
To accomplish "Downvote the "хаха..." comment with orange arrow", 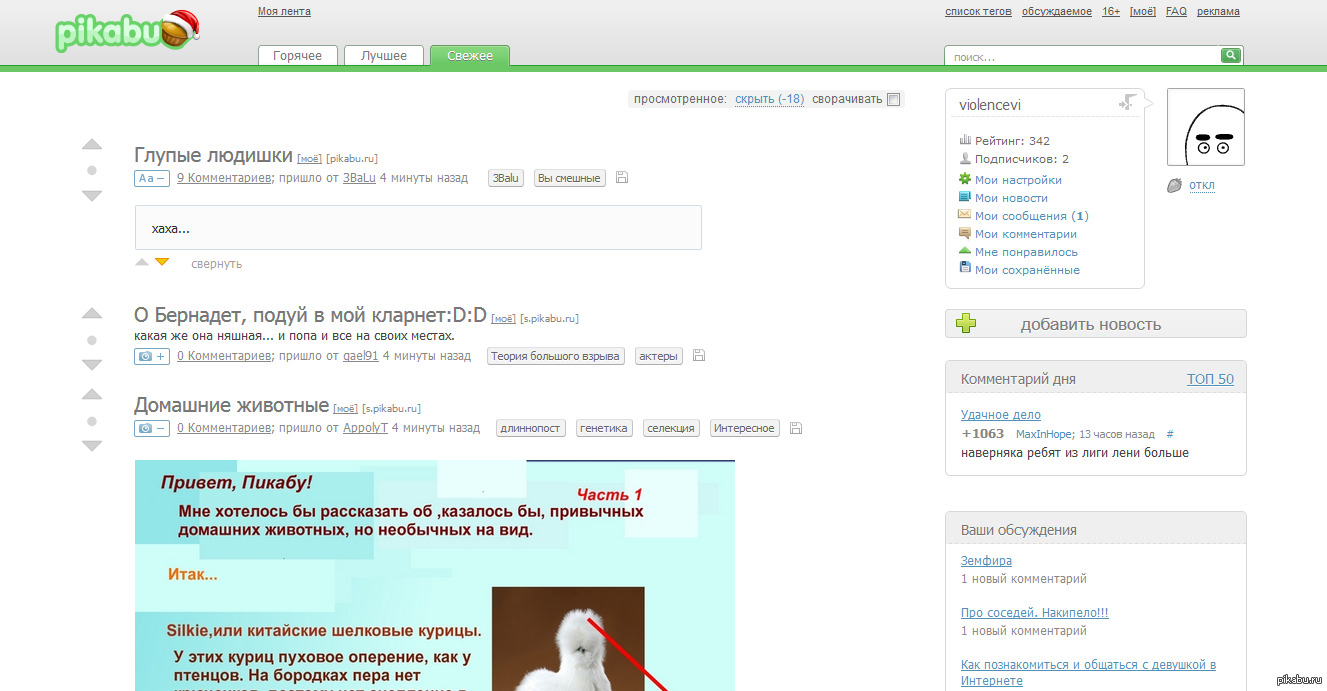I will pyautogui.click(x=162, y=263).
